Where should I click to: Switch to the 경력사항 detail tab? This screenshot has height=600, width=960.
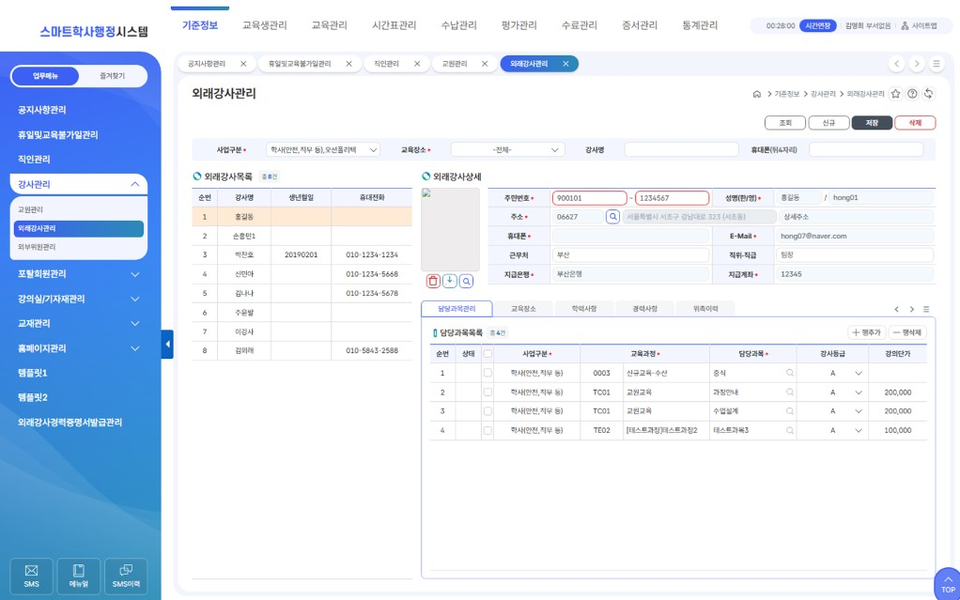pyautogui.click(x=645, y=309)
